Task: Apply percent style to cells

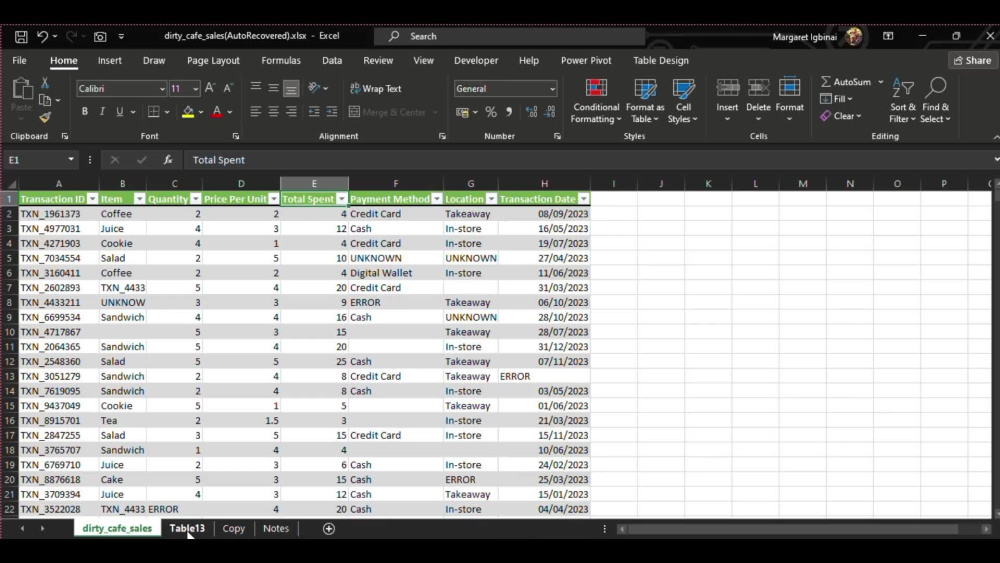Action: 490,112
